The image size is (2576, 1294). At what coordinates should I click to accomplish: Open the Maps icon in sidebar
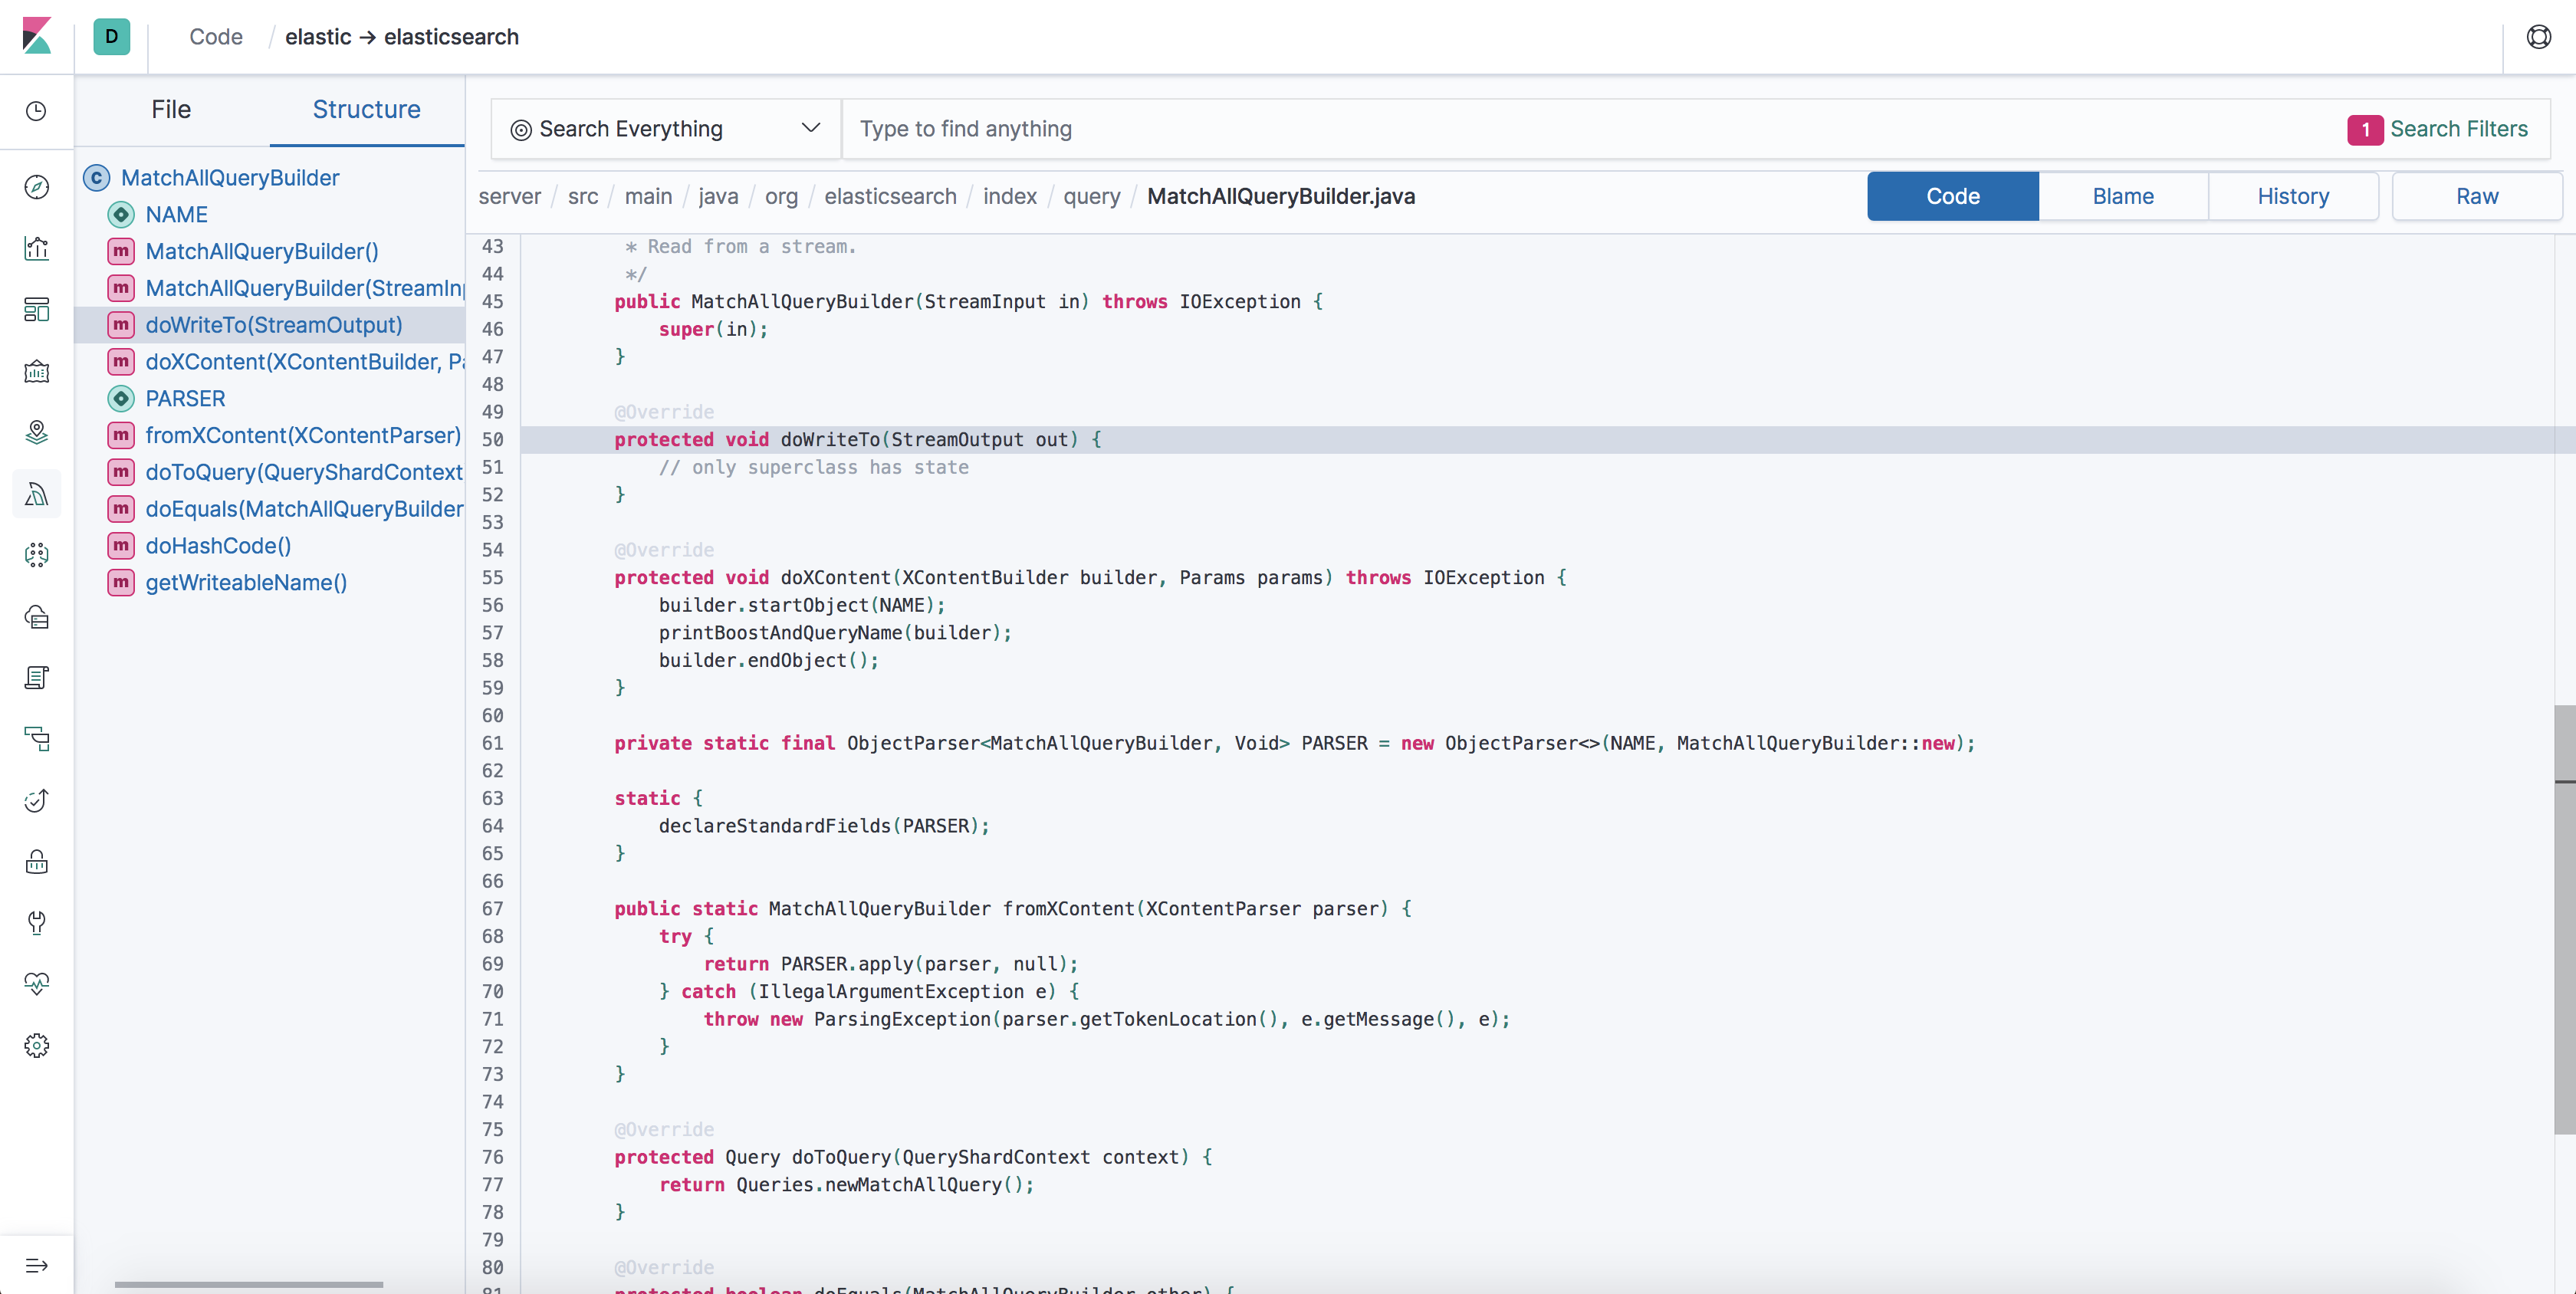pyautogui.click(x=37, y=432)
